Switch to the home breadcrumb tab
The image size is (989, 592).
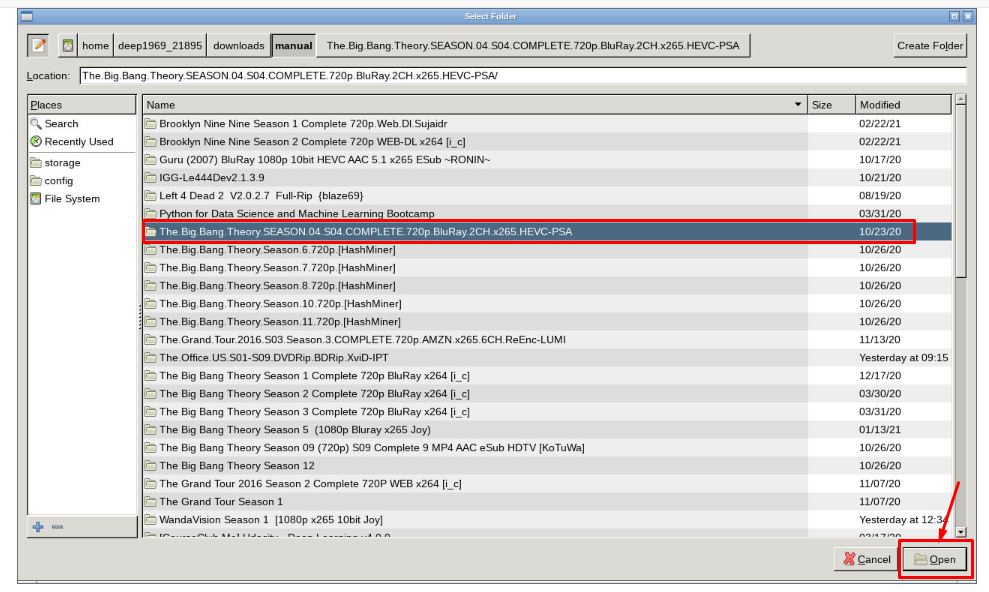95,45
